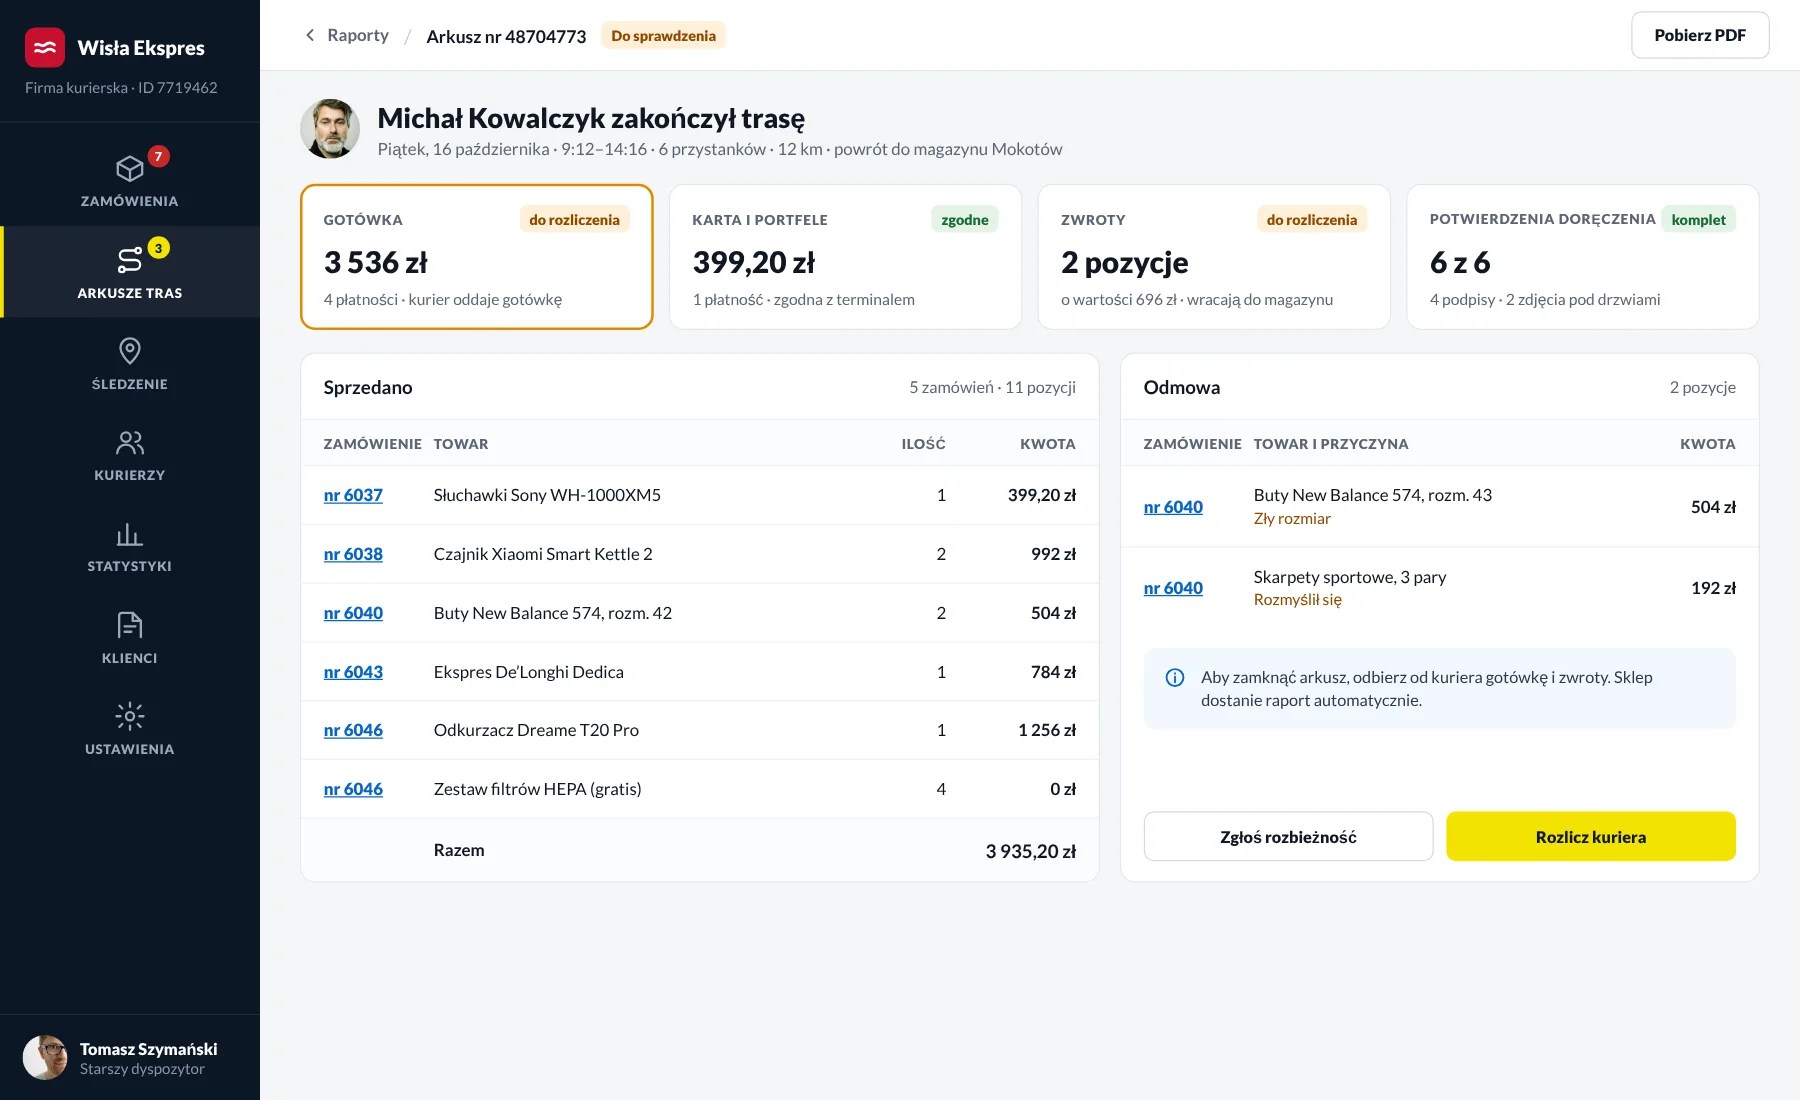1800x1100 pixels.
Task: Click the Arkusz nr 48704773 title
Action: coord(506,36)
